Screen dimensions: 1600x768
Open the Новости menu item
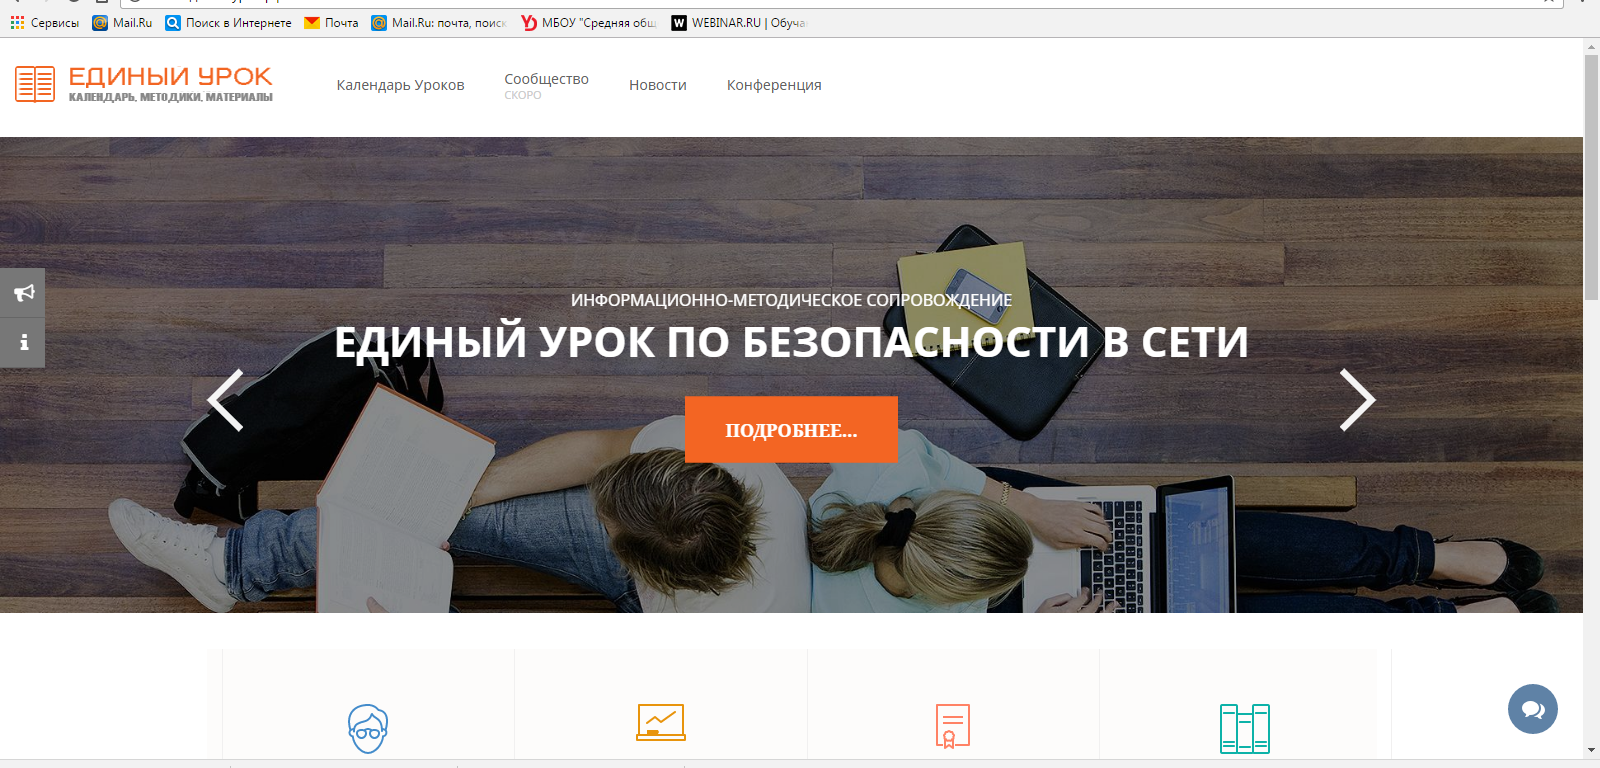pyautogui.click(x=657, y=85)
